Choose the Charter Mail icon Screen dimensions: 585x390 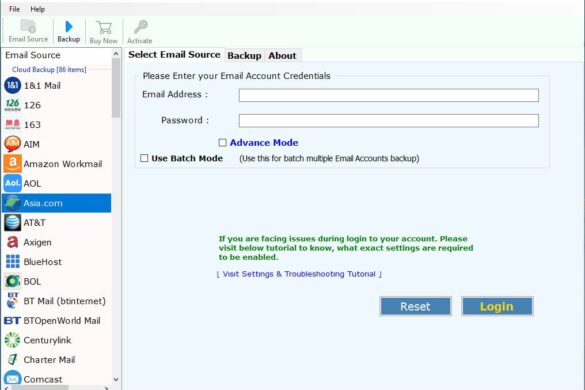pyautogui.click(x=12, y=360)
